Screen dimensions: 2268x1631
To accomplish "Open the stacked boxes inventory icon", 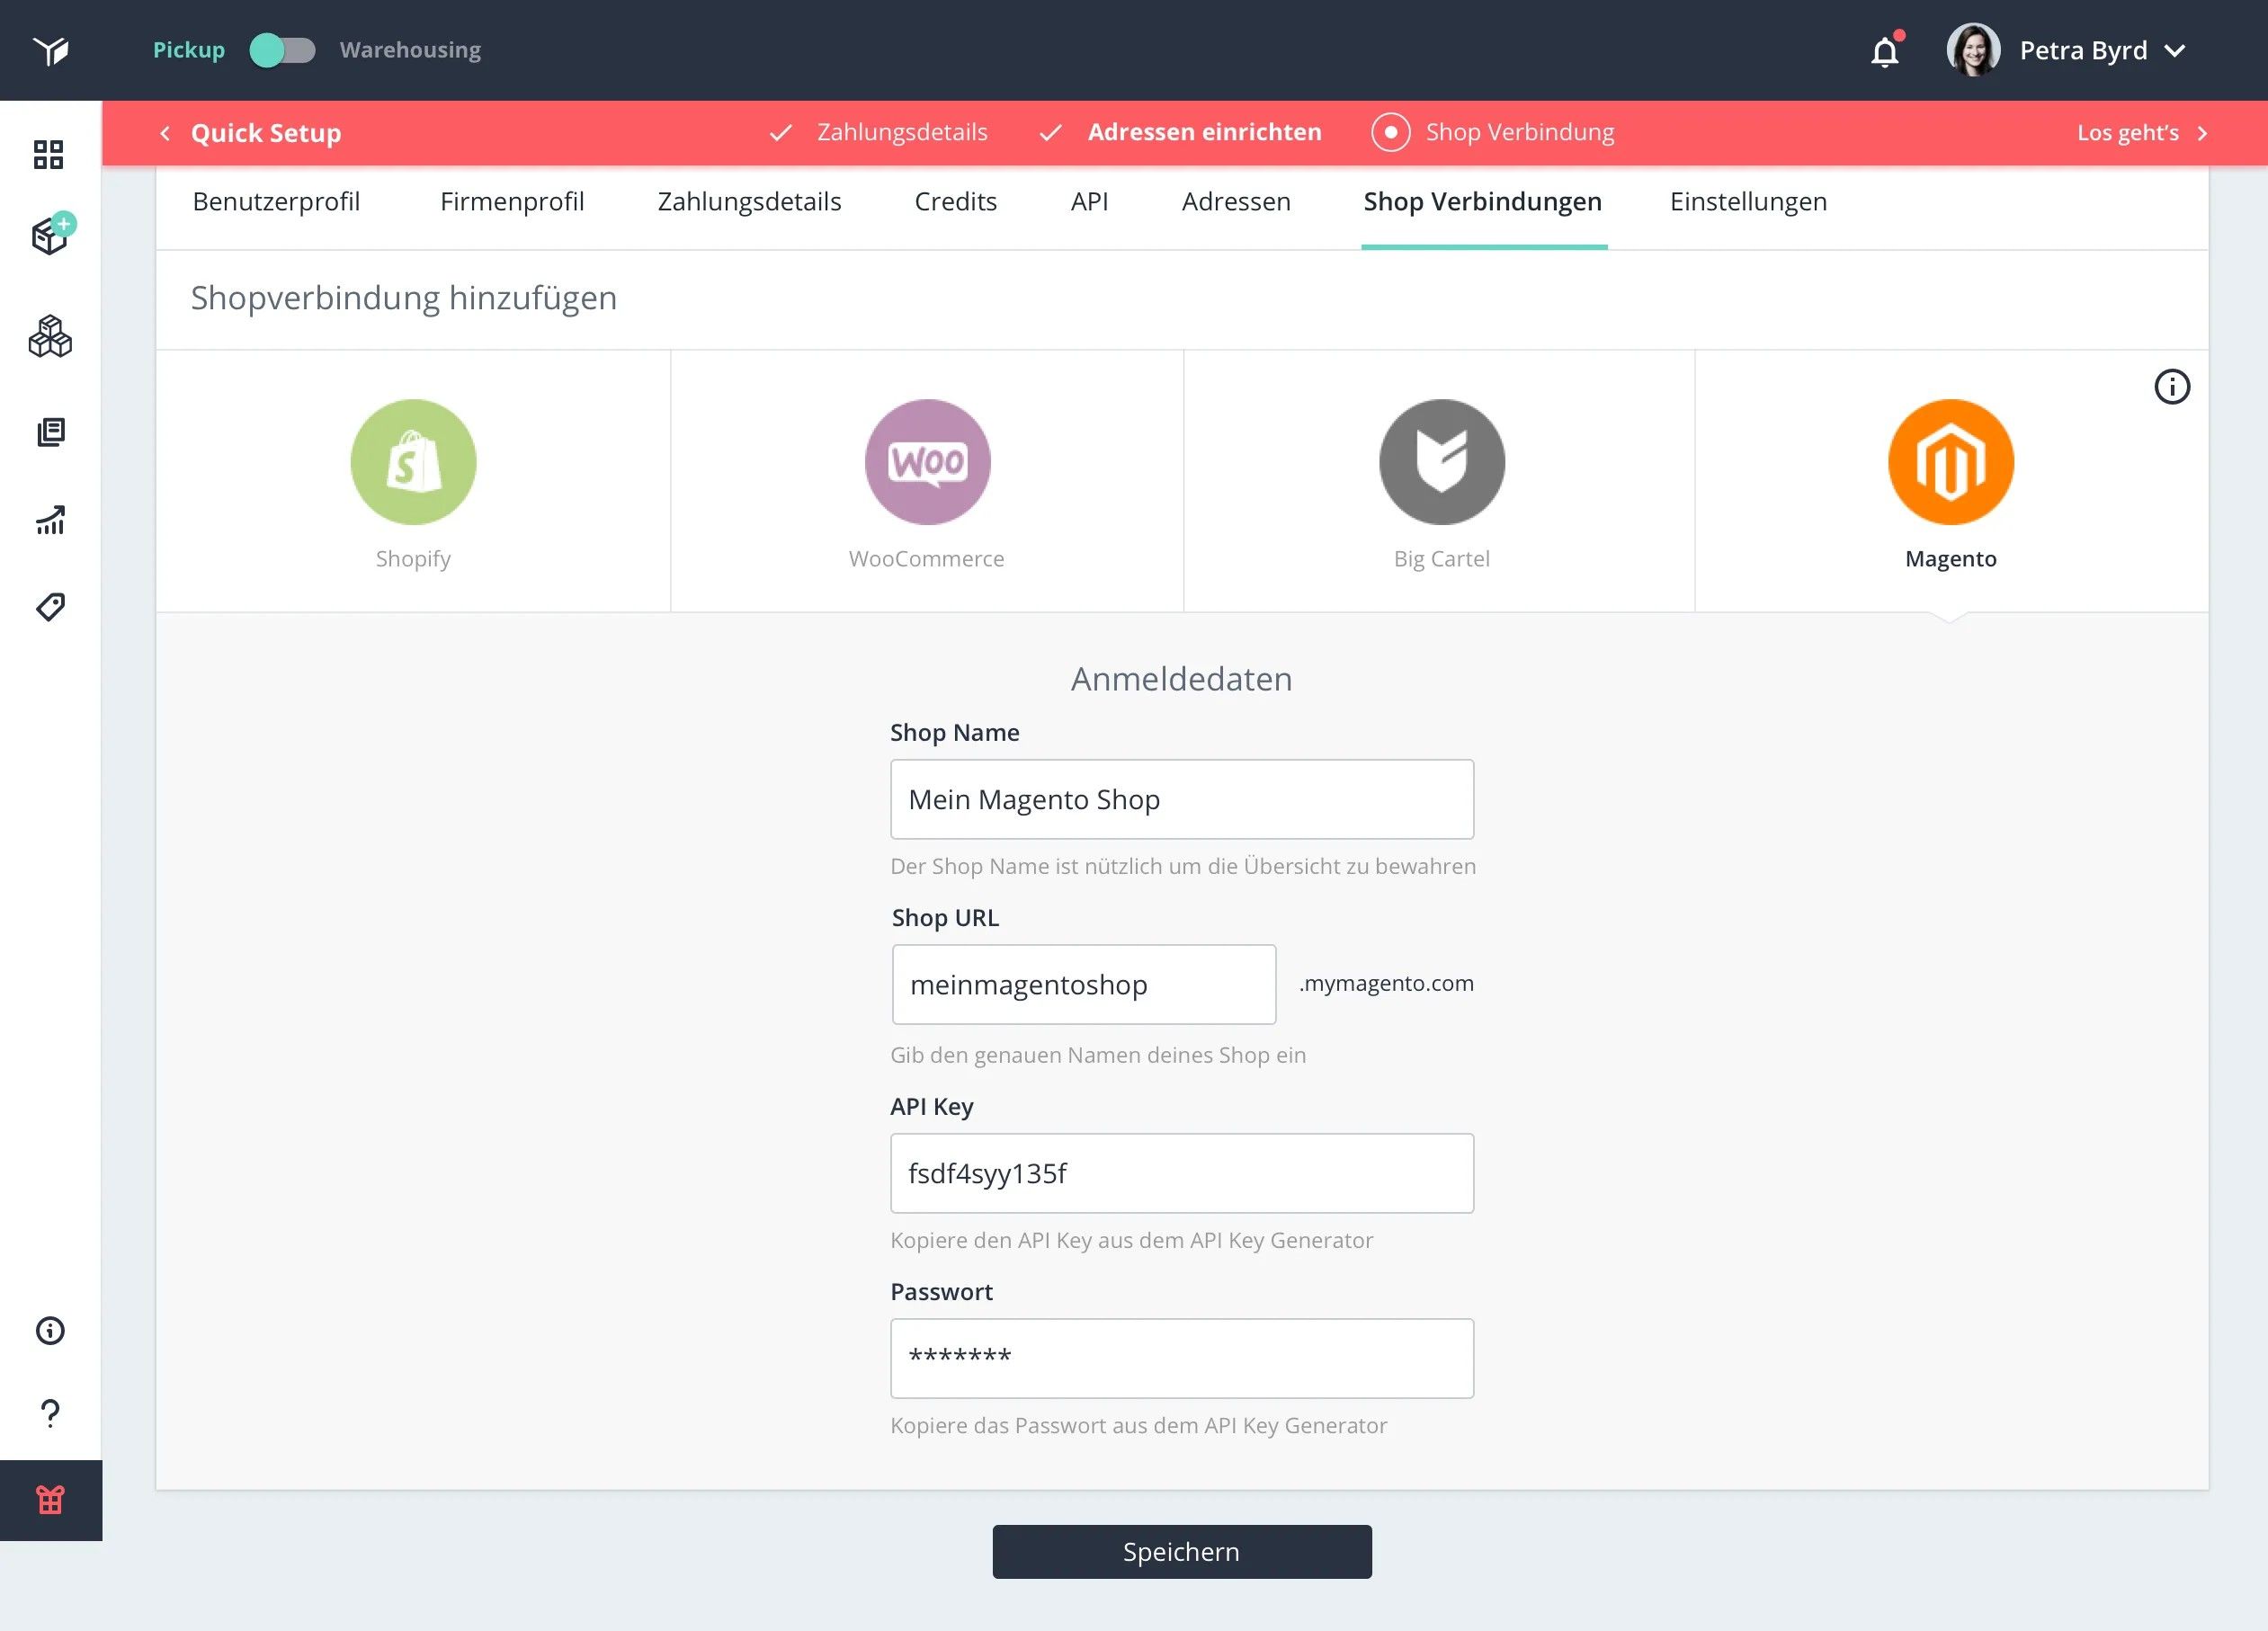I will tap(50, 337).
